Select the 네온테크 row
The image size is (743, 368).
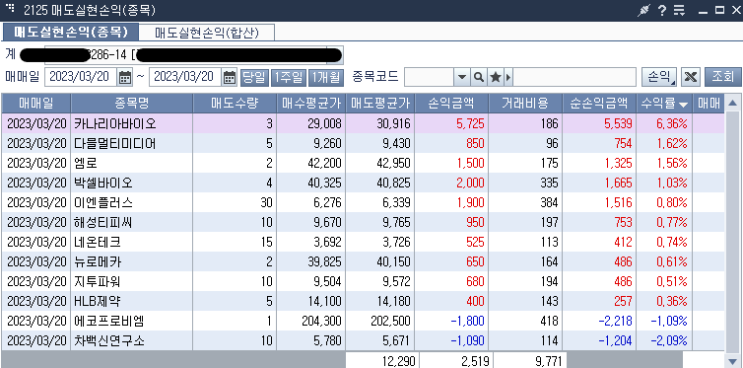362,242
